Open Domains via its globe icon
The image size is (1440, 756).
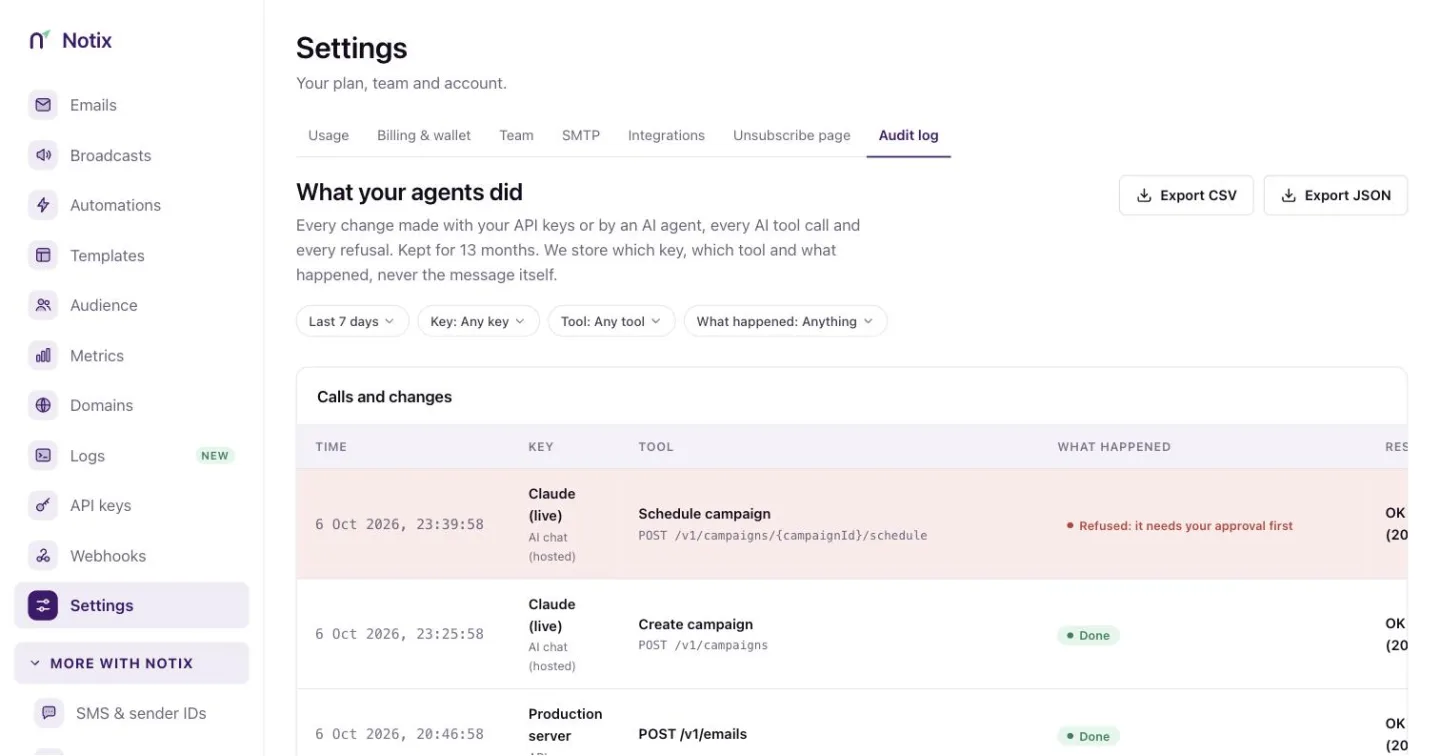point(43,405)
